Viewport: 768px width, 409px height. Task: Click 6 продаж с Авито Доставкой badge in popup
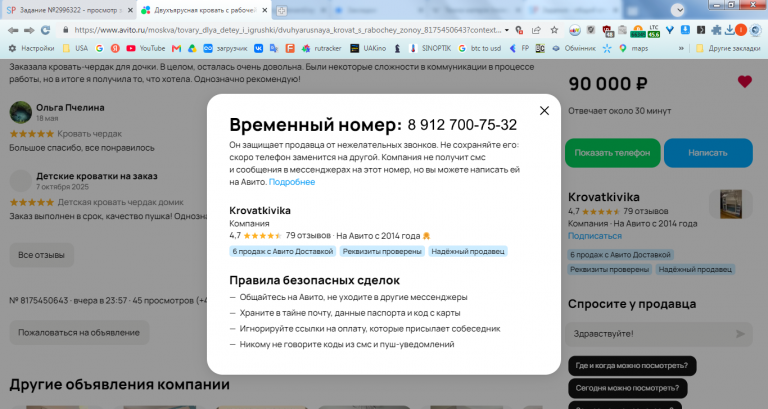coord(283,251)
